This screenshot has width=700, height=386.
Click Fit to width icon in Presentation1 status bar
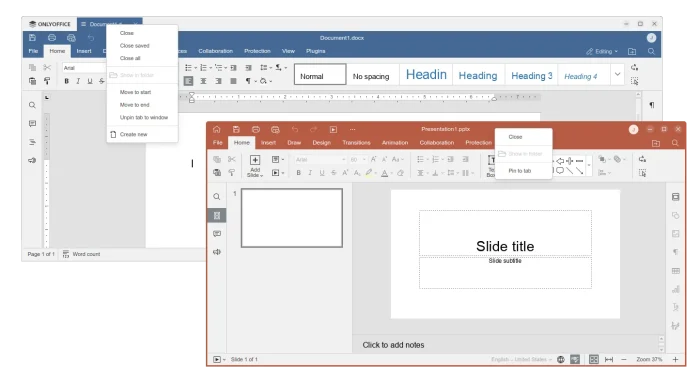click(x=608, y=359)
